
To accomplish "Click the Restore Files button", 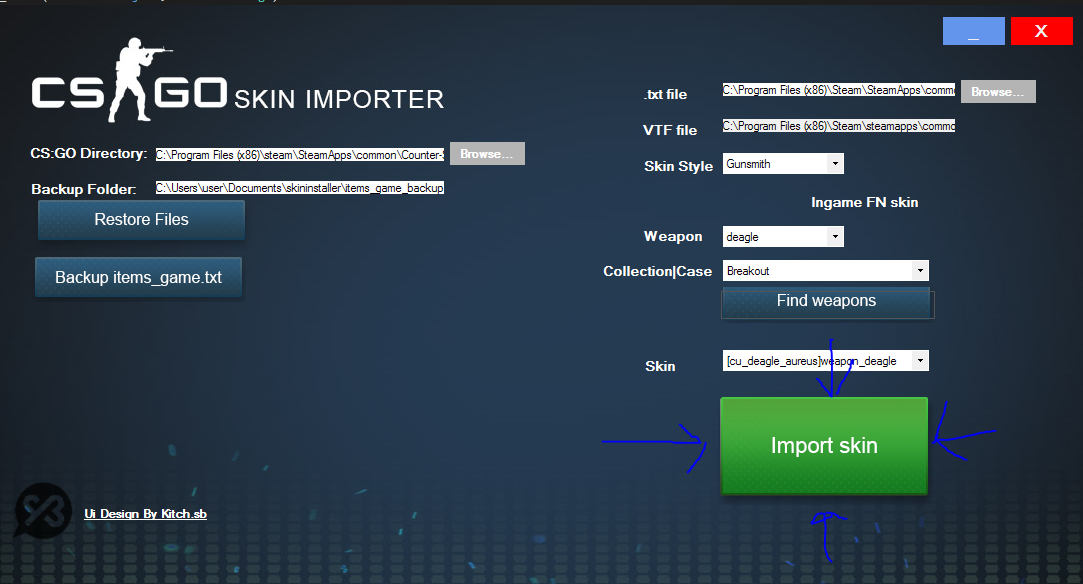I will tap(142, 220).
